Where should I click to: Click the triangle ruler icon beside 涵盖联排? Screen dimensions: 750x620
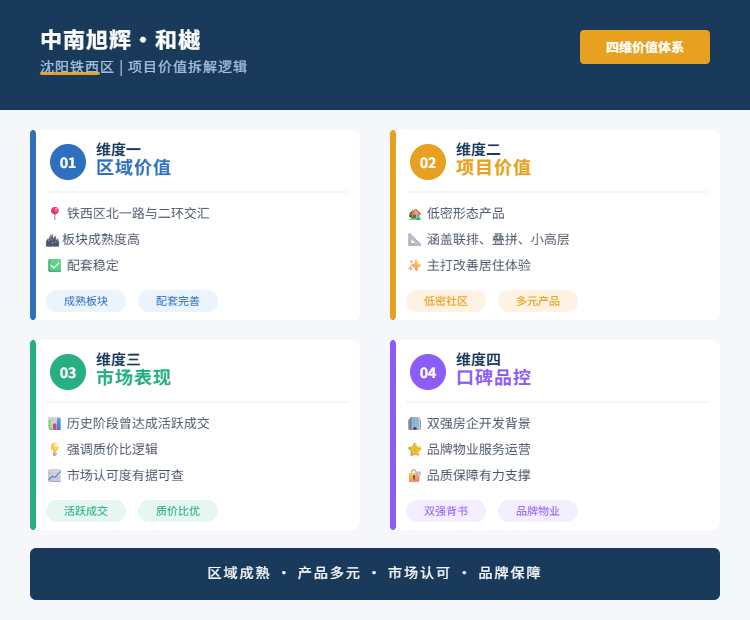(415, 240)
